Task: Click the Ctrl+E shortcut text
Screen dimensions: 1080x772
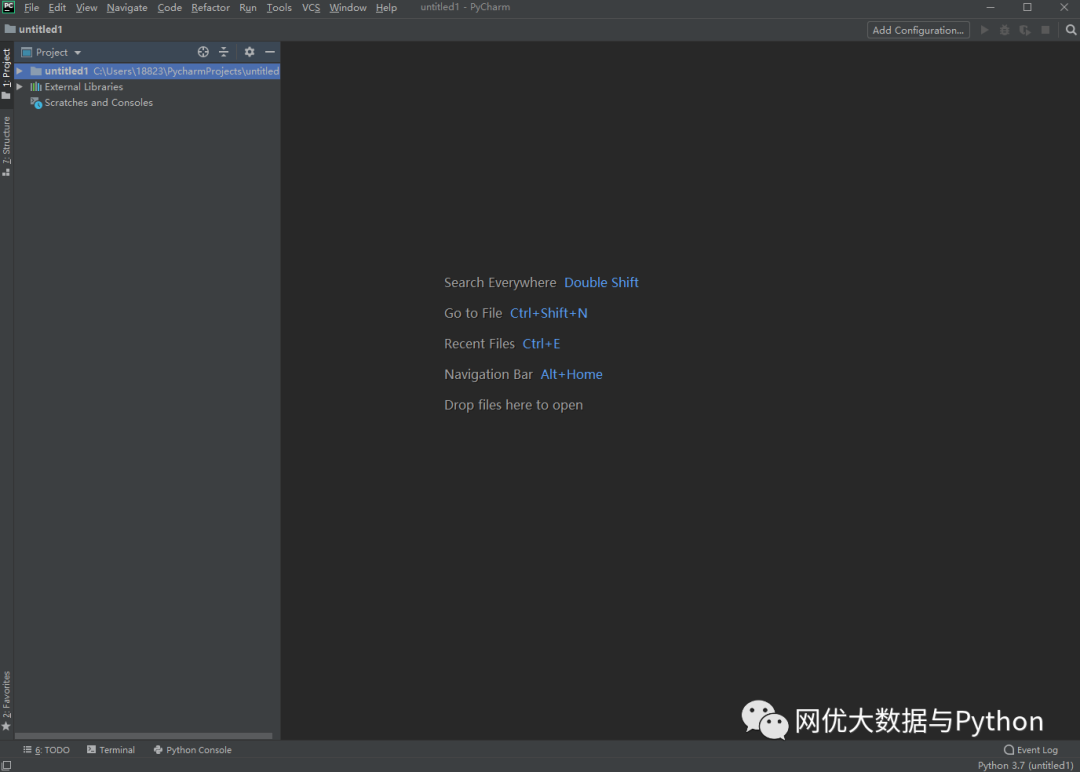Action: [x=541, y=344]
